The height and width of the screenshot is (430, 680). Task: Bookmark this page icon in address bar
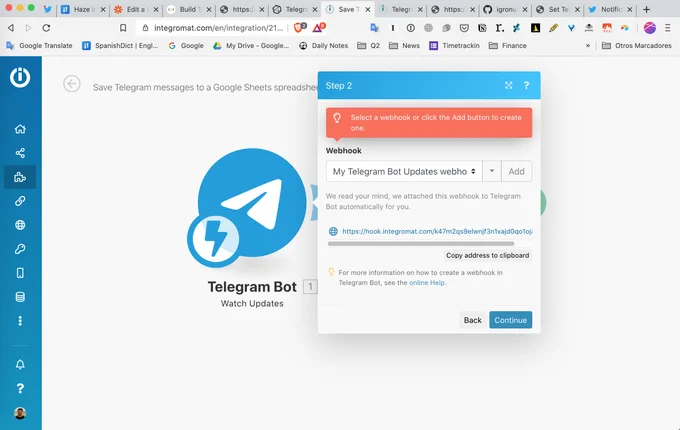point(123,28)
